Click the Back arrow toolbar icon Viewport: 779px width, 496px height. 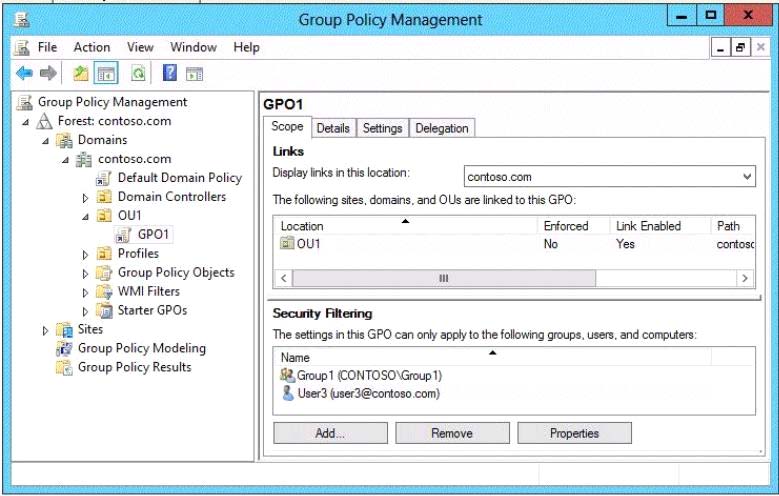(x=23, y=73)
